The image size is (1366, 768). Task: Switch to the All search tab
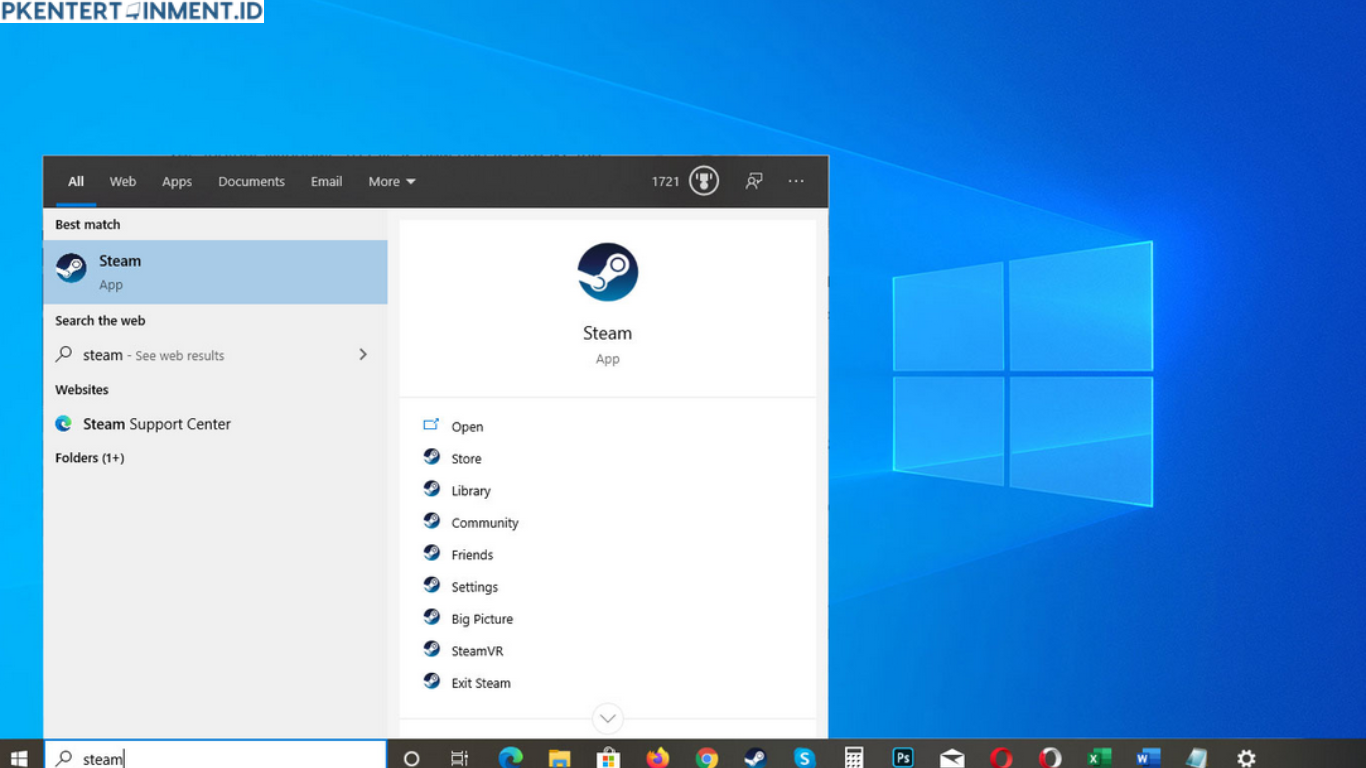(76, 181)
